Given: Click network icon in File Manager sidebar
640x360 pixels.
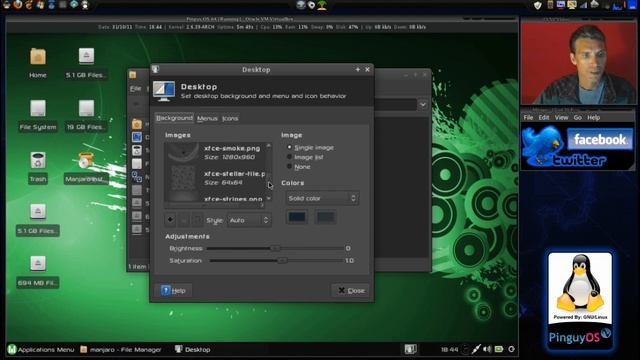Looking at the screenshot, I should 137,176.
